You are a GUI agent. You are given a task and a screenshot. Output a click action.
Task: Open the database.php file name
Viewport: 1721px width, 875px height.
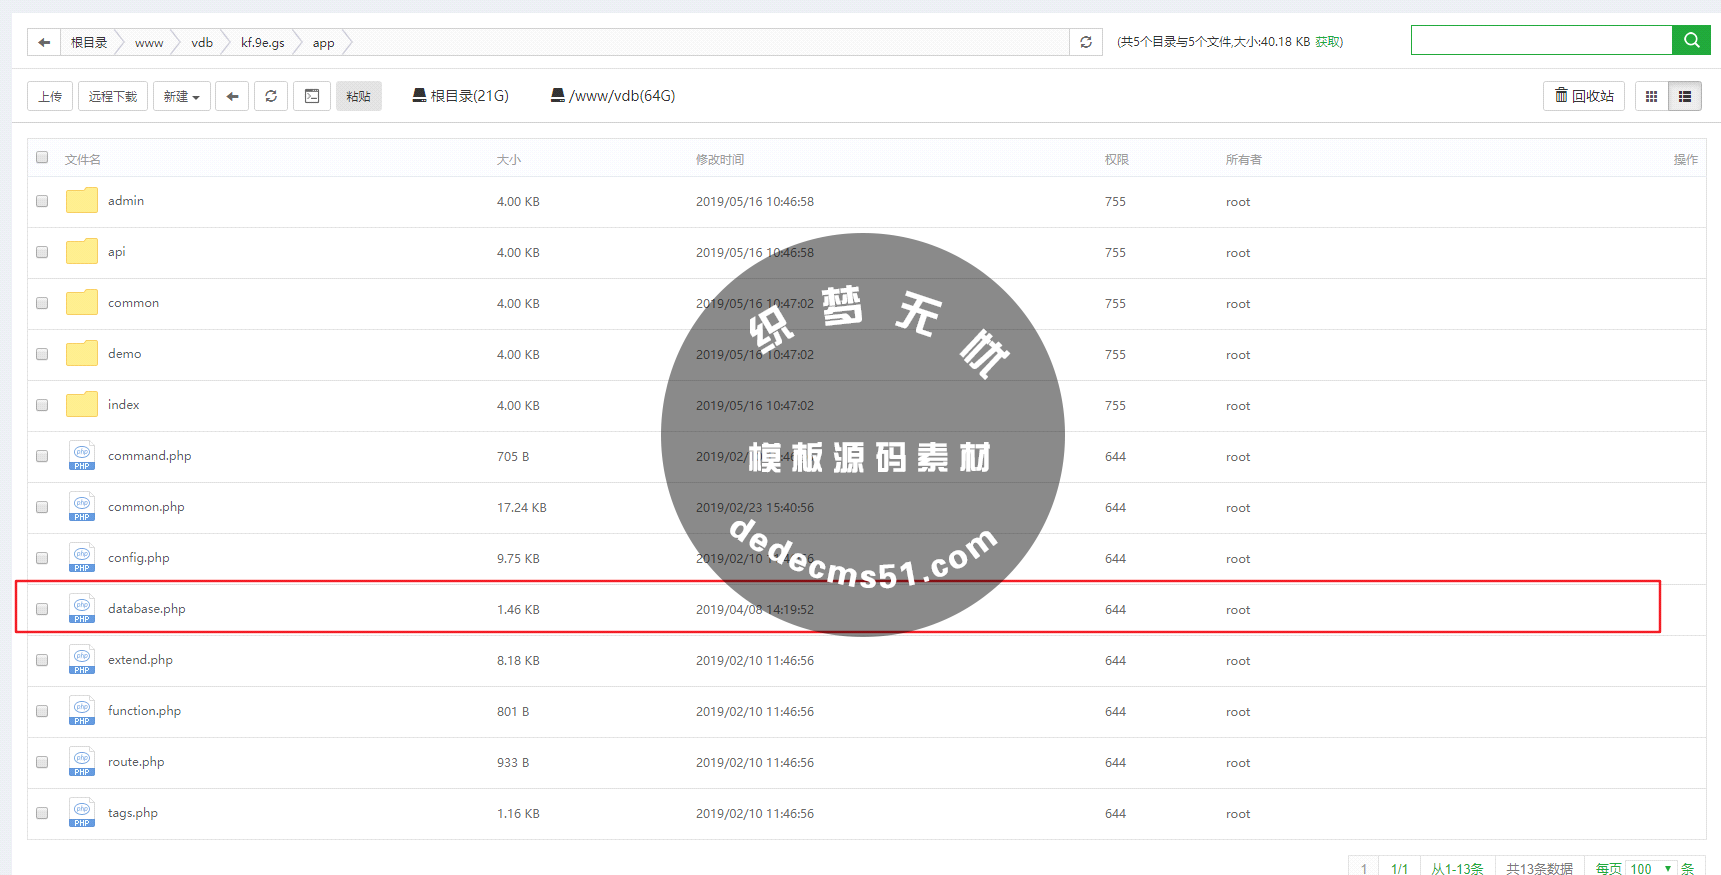pos(147,609)
